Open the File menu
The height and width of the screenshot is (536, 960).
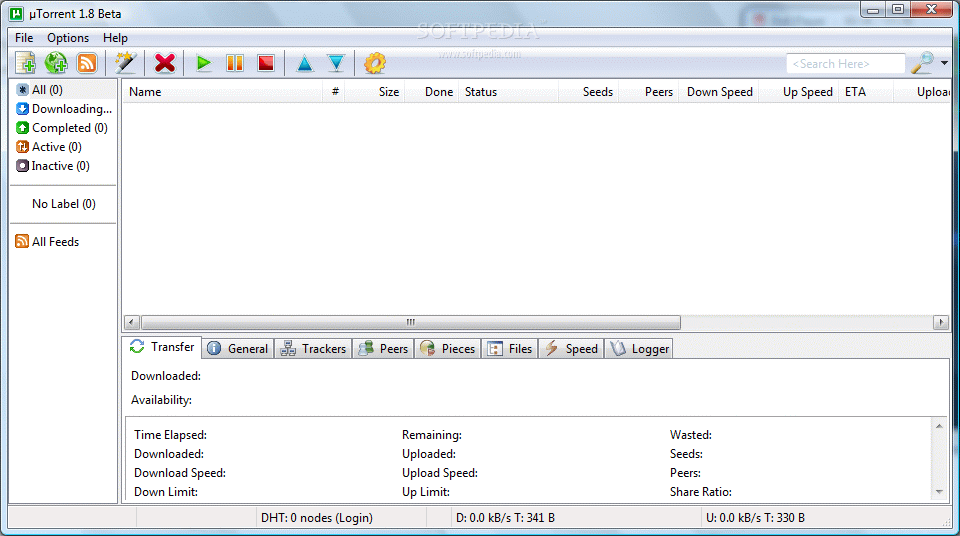click(x=24, y=38)
